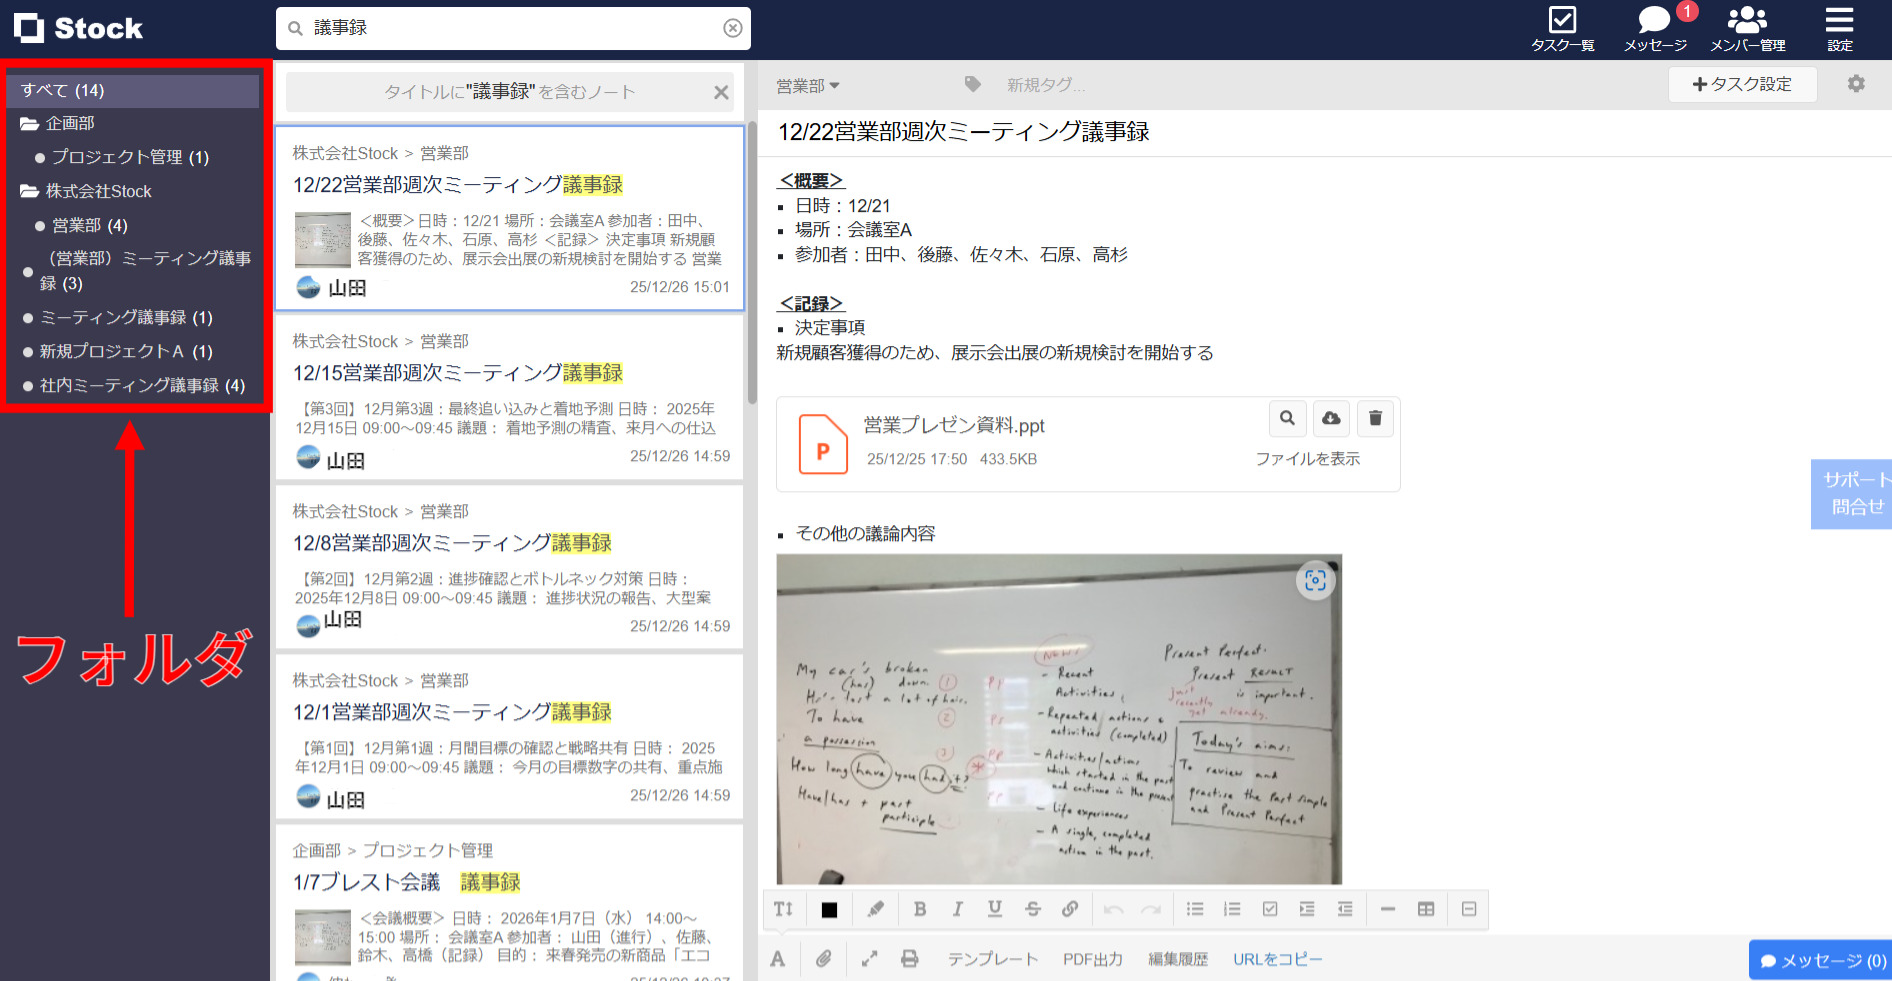Screen dimensions: 1892x981
Task: Copy the note URL via URLをコピー
Action: (1277, 958)
